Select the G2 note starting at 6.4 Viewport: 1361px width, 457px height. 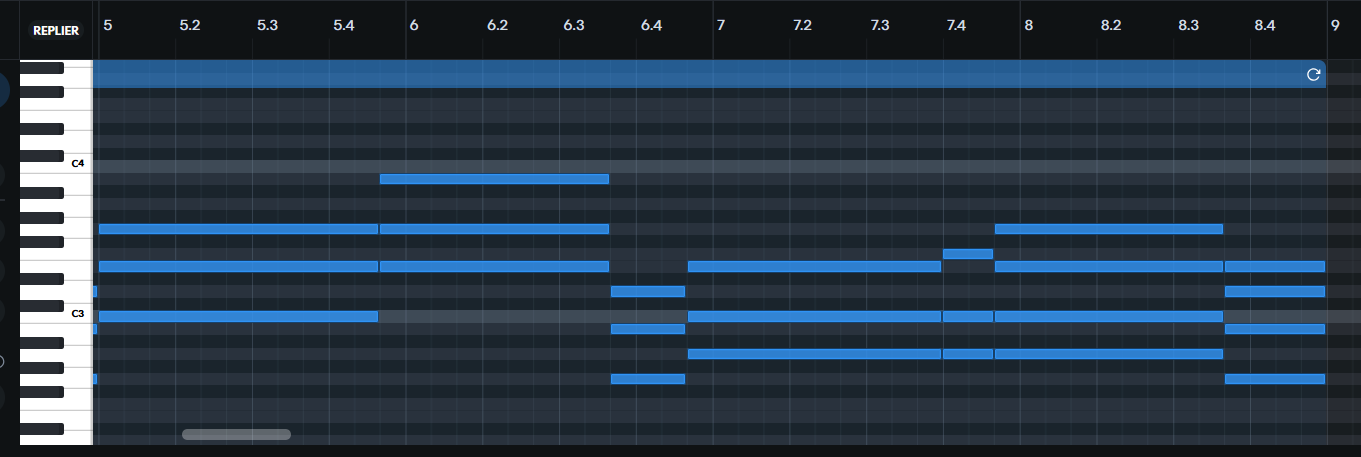[648, 379]
